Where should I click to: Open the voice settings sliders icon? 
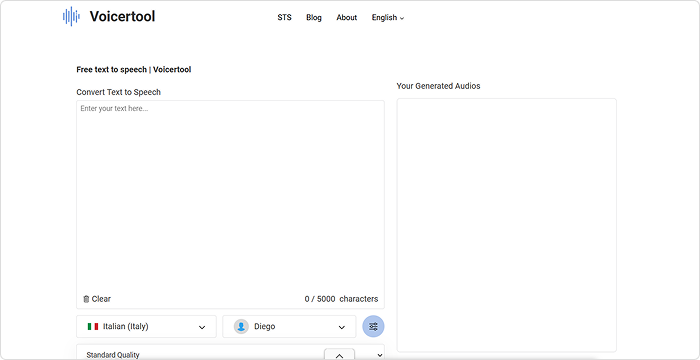pos(373,327)
